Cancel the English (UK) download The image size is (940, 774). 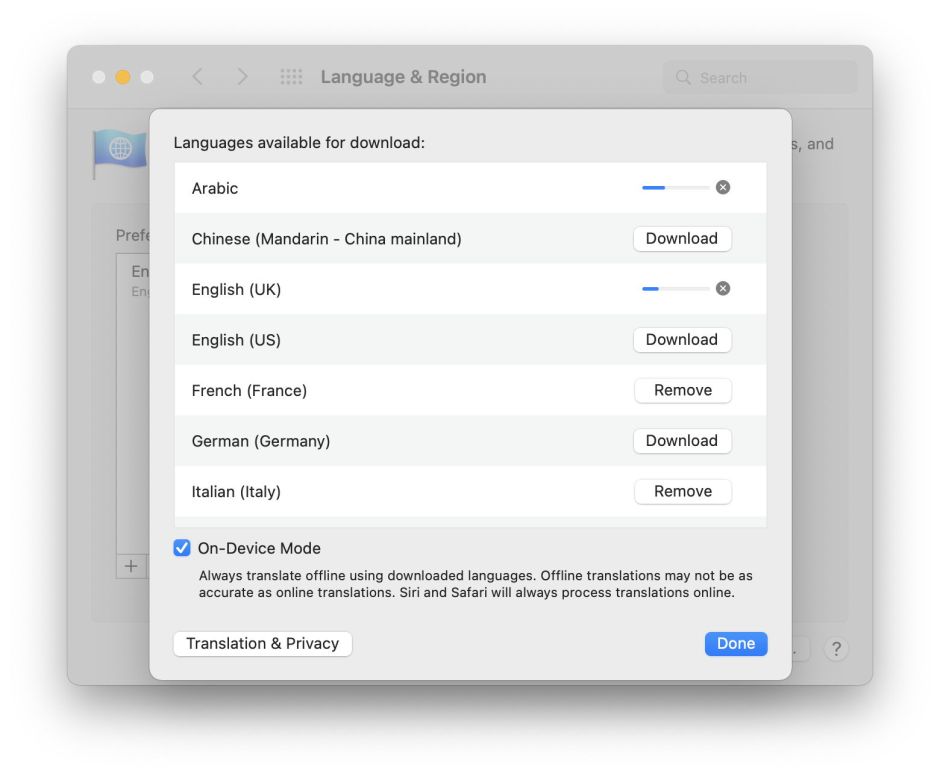(723, 288)
